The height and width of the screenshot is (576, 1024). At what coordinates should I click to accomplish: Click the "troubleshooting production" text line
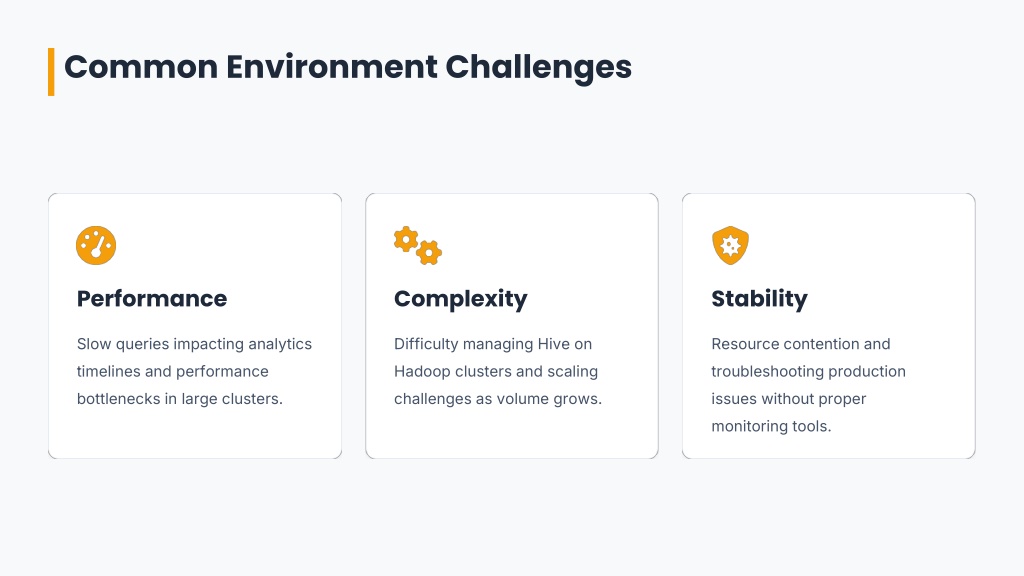click(x=809, y=371)
